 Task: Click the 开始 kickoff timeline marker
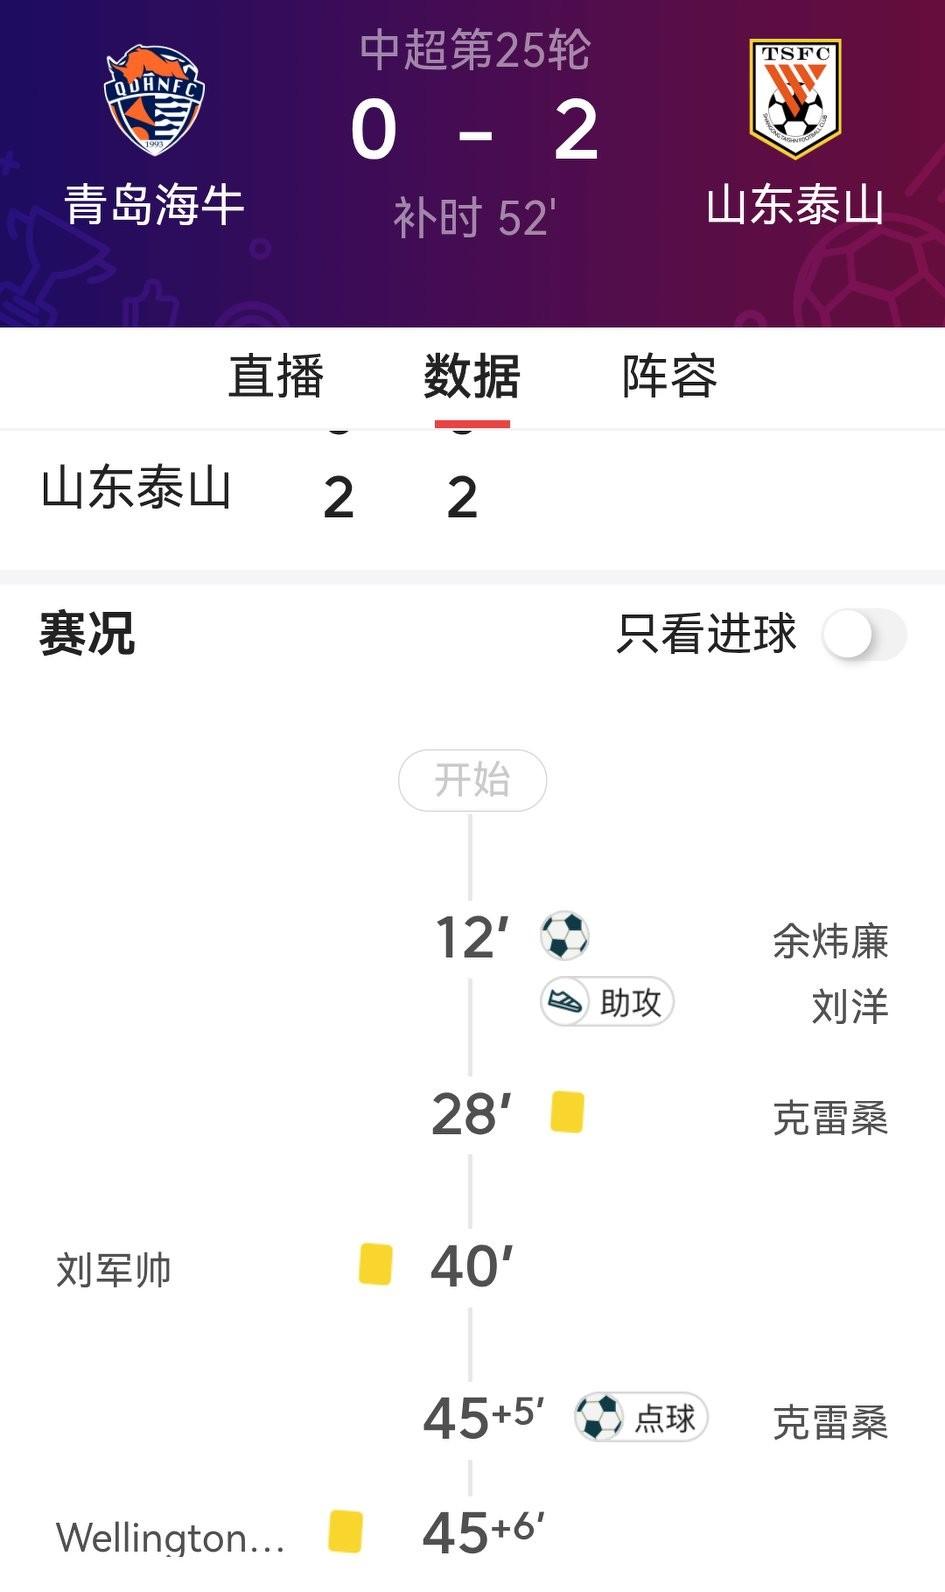pos(472,780)
